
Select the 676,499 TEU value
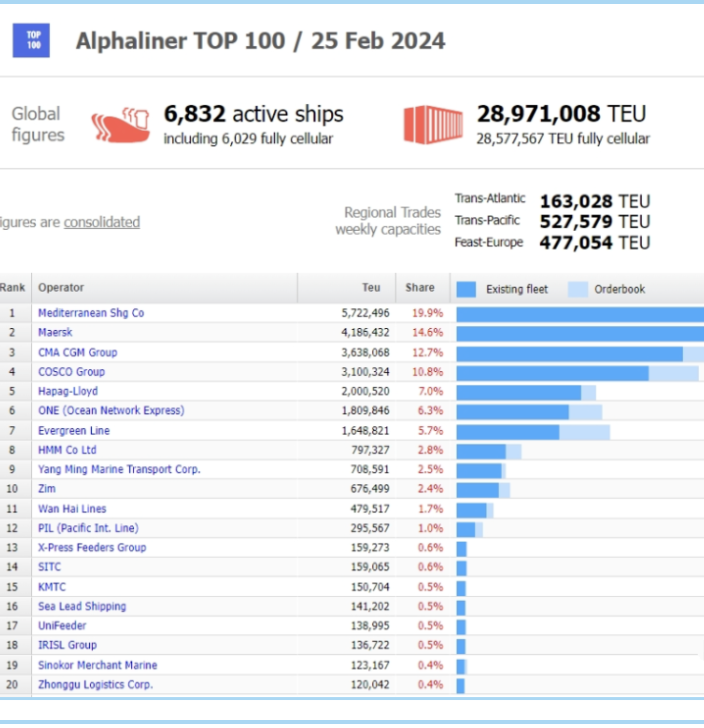pos(370,489)
